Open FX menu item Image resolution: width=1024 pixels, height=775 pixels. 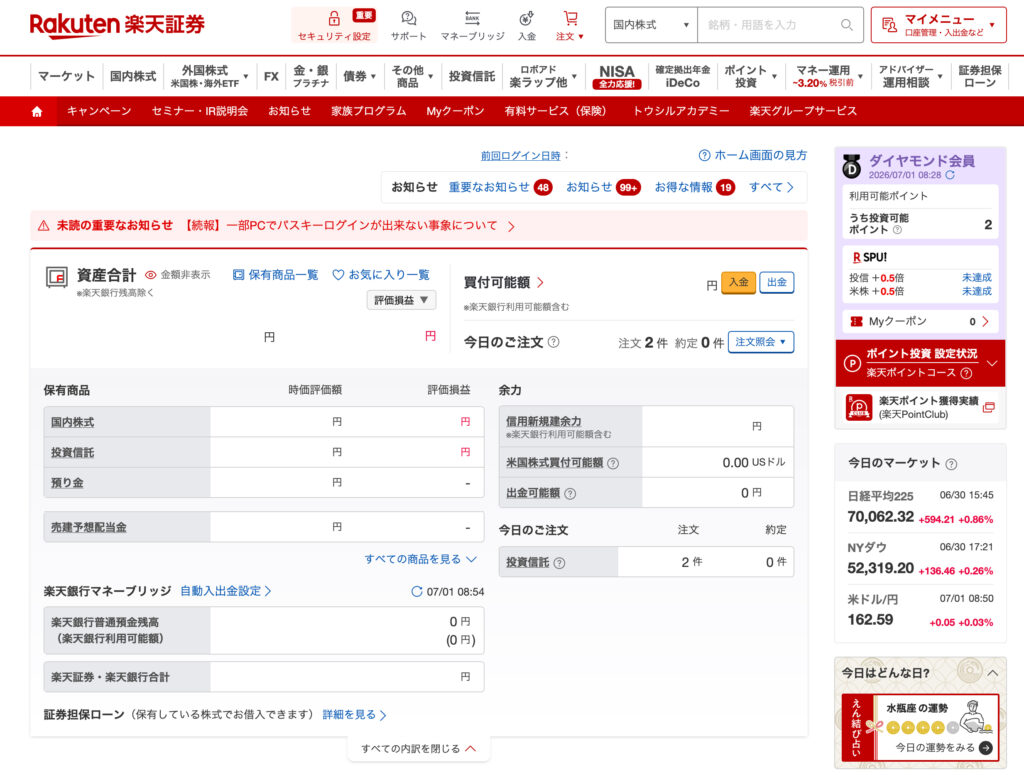tap(271, 76)
